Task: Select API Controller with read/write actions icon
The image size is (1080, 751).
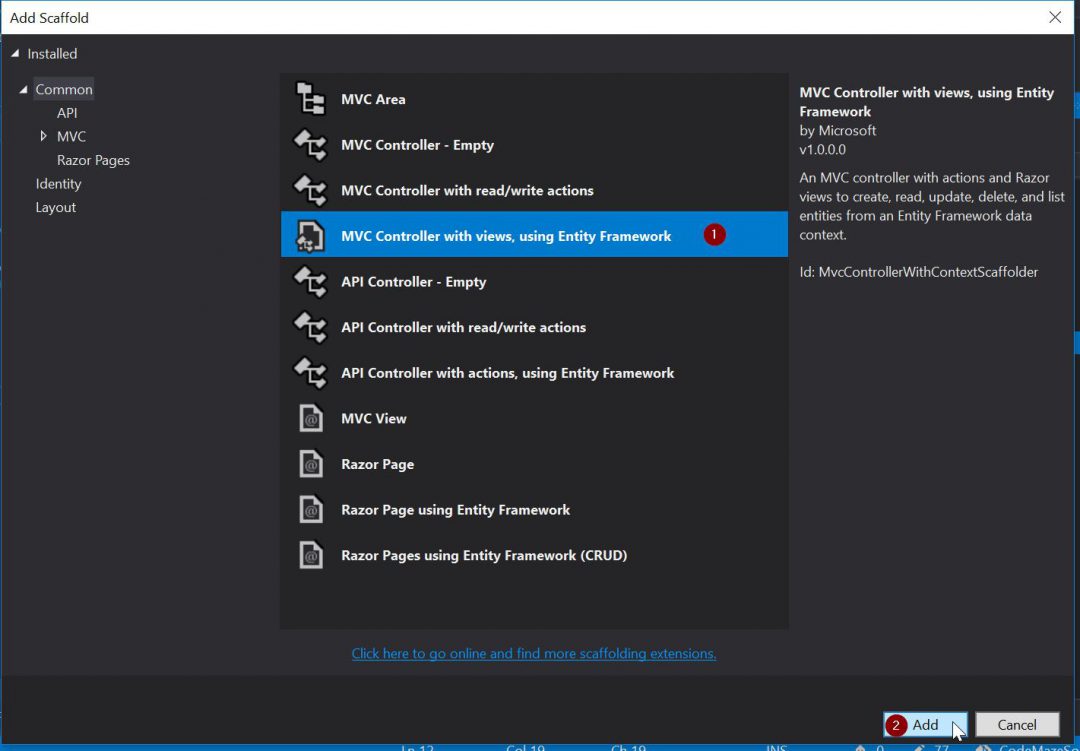Action: 311,328
